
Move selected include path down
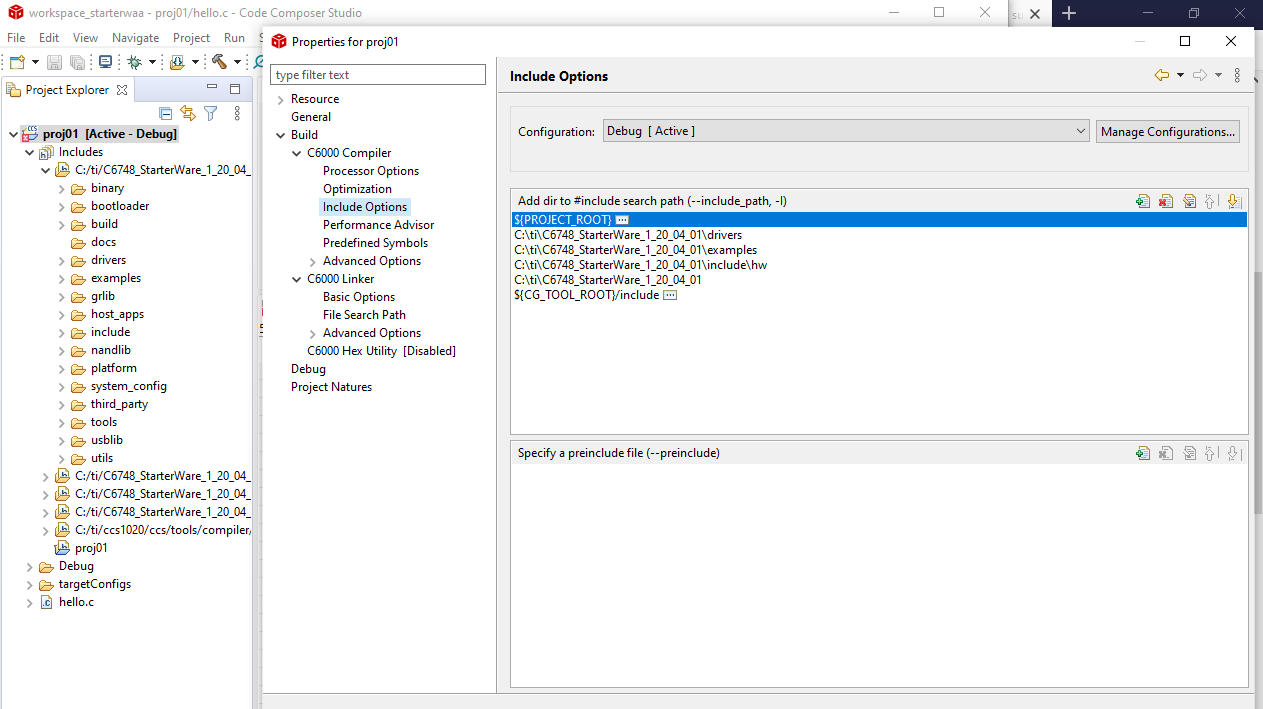click(x=1233, y=201)
